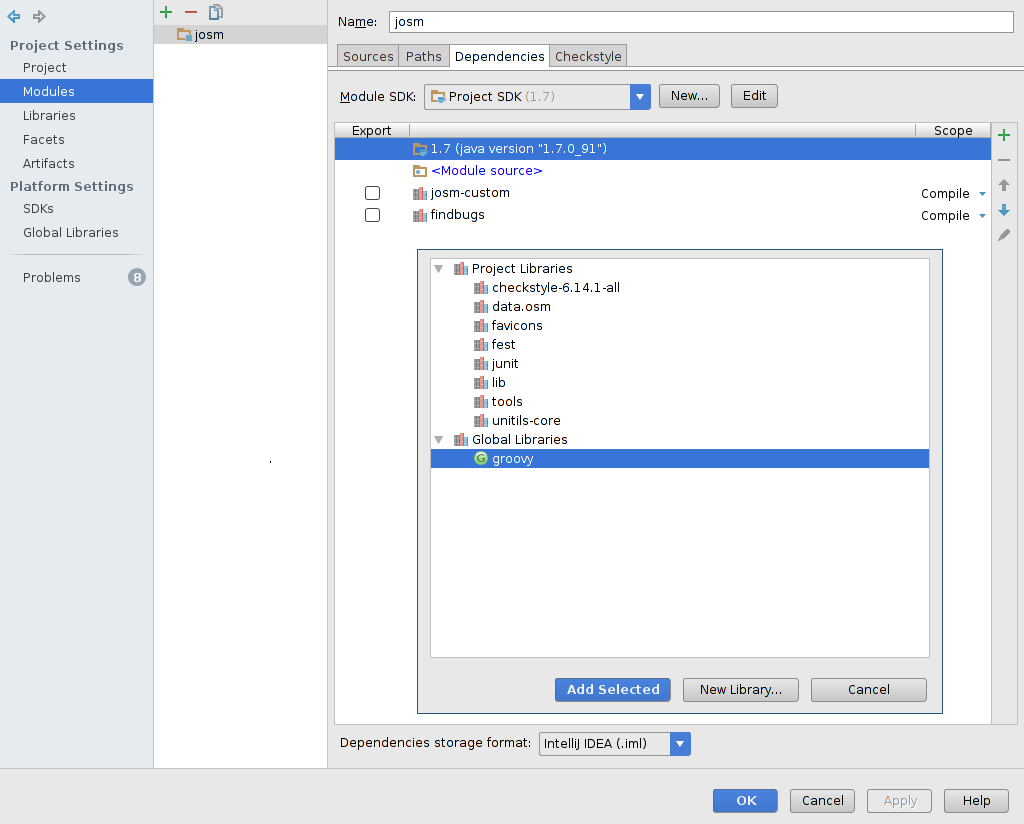This screenshot has height=824, width=1024.
Task: Click the josm module folder icon
Action: [x=184, y=35]
